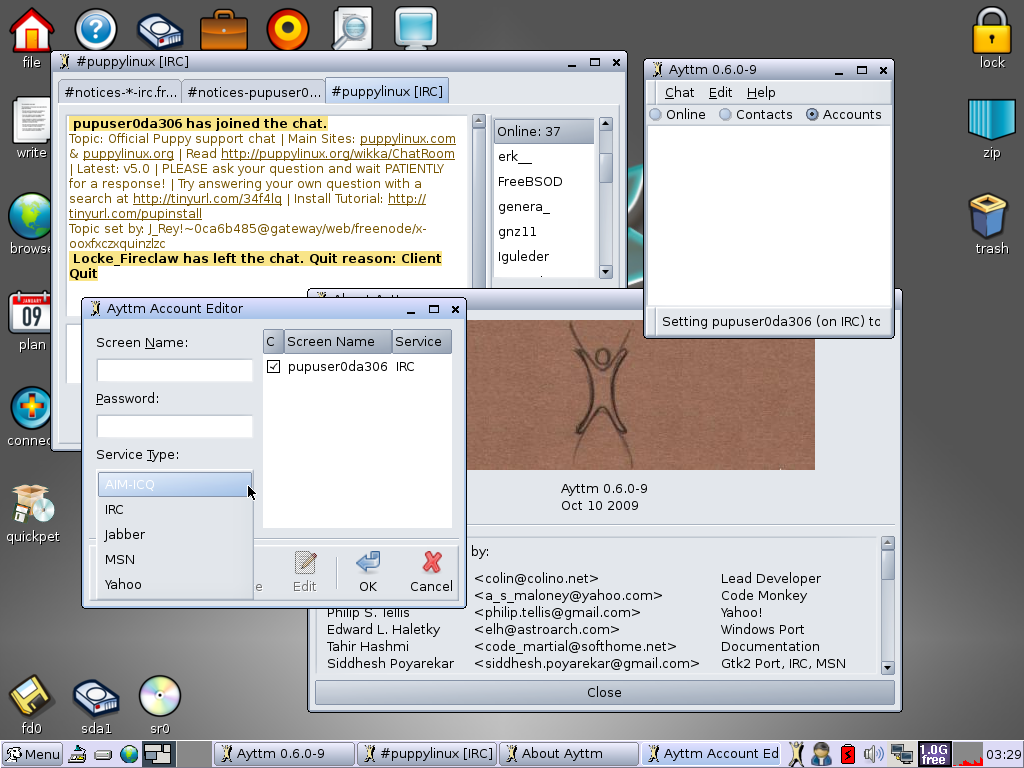This screenshot has height=768, width=1024.
Task: Click the Password input field
Action: point(174,426)
